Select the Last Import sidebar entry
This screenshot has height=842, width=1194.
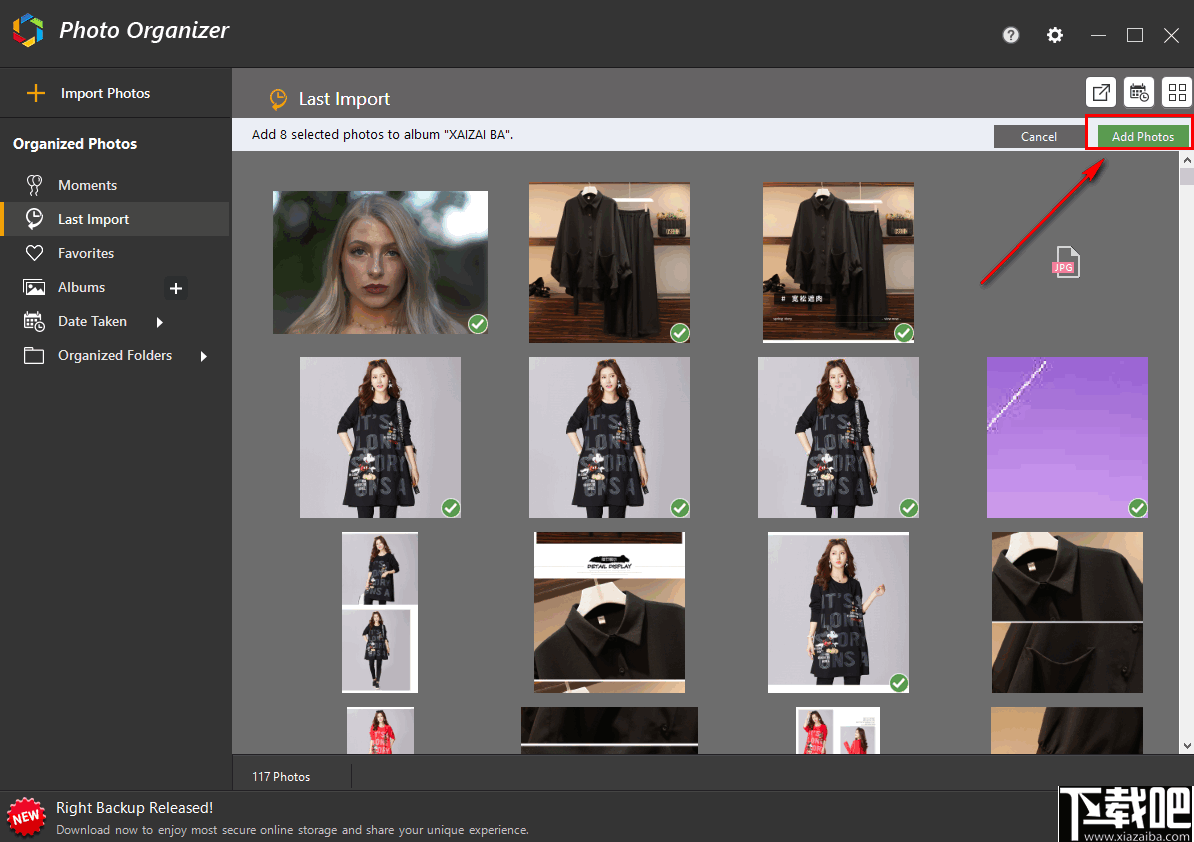pyautogui.click(x=95, y=219)
